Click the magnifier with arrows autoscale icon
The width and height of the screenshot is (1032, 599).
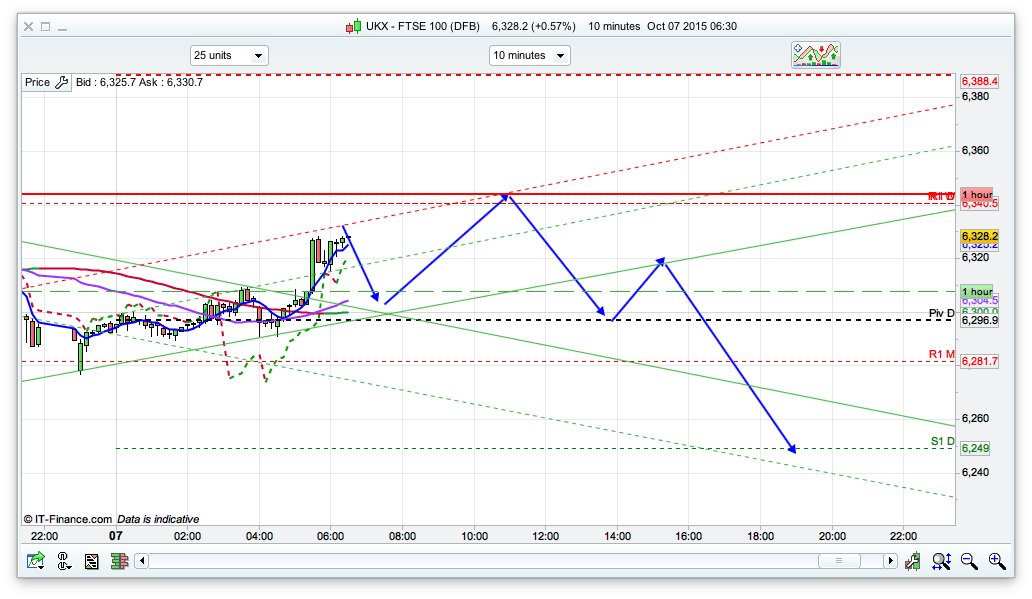click(941, 562)
